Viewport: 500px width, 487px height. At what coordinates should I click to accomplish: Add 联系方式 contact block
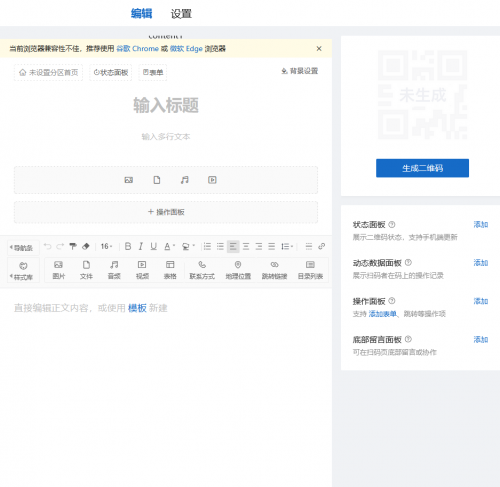(202, 270)
